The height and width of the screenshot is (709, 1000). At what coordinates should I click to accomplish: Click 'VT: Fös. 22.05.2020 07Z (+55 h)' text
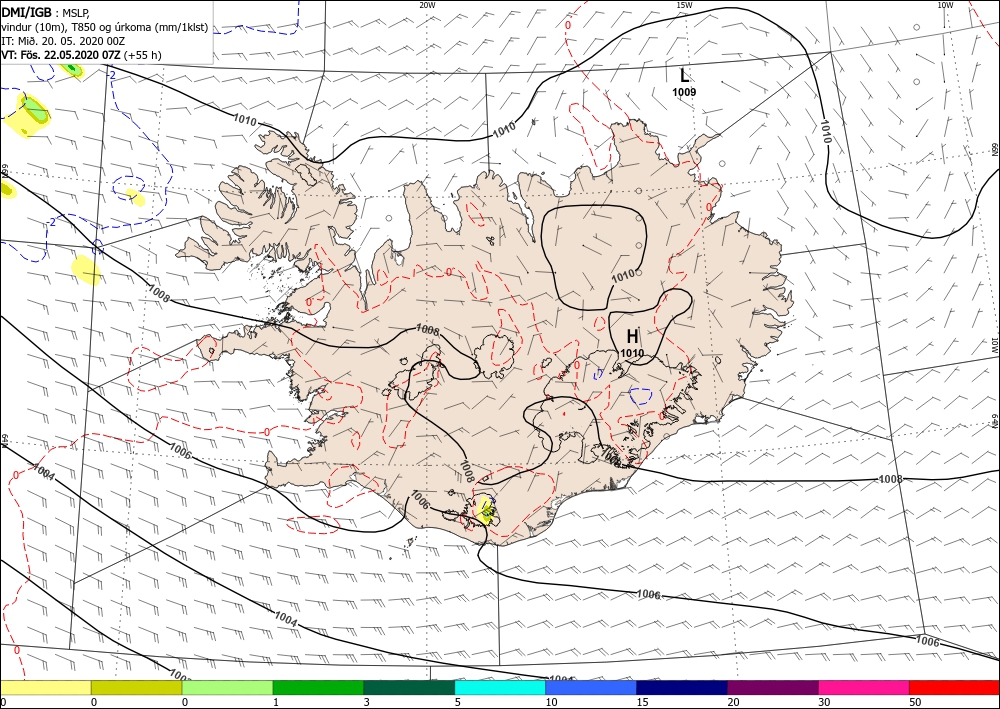pyautogui.click(x=82, y=55)
